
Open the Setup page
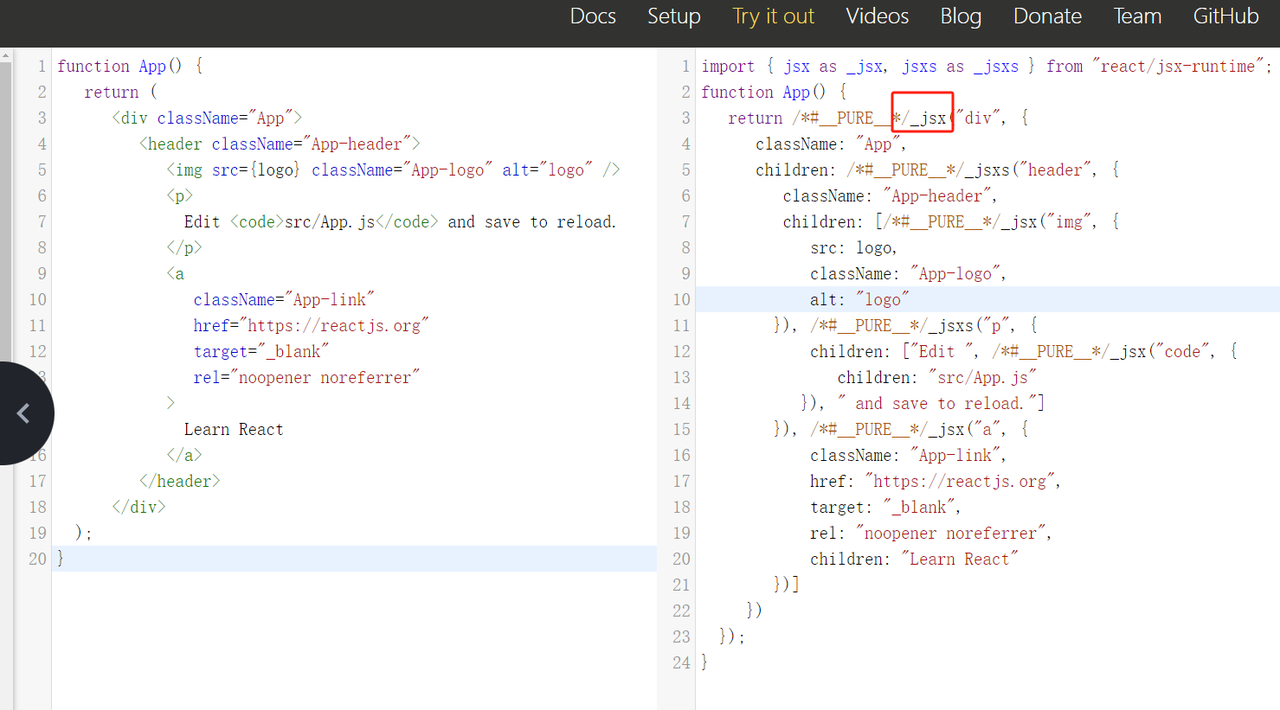[x=674, y=16]
